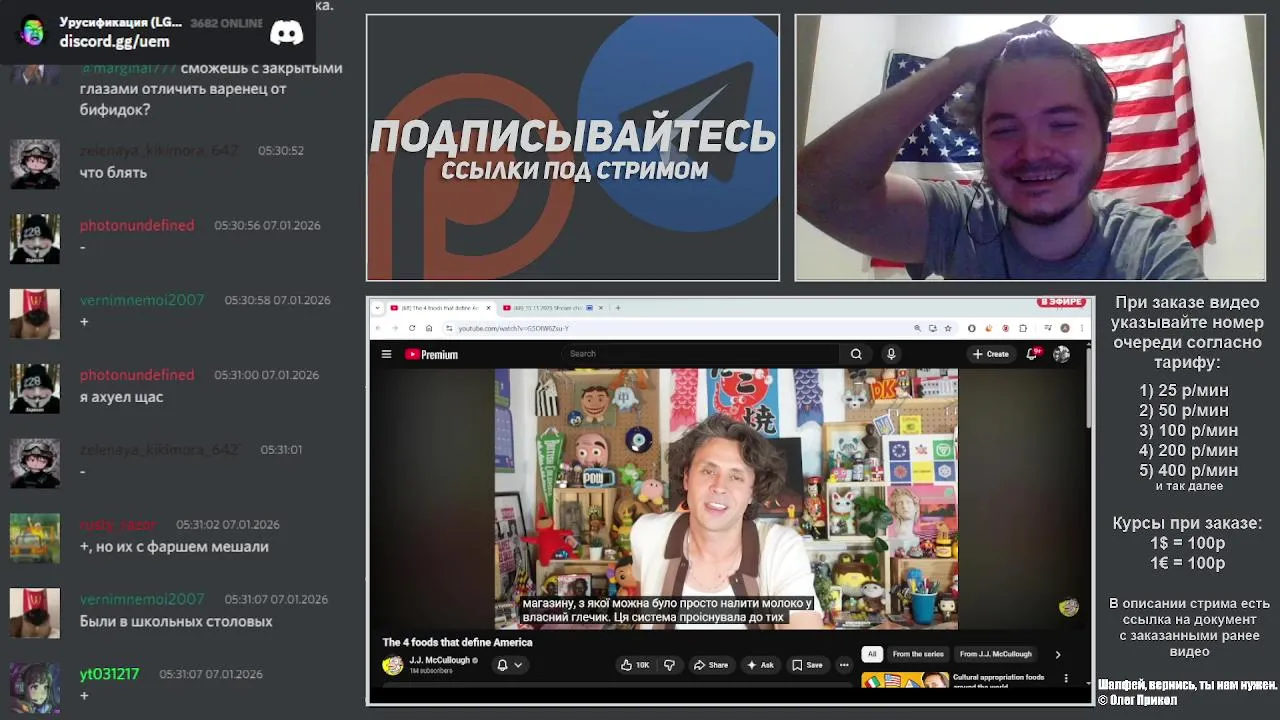The height and width of the screenshot is (720, 1280).
Task: Click the YouTube video player
Action: [726, 498]
